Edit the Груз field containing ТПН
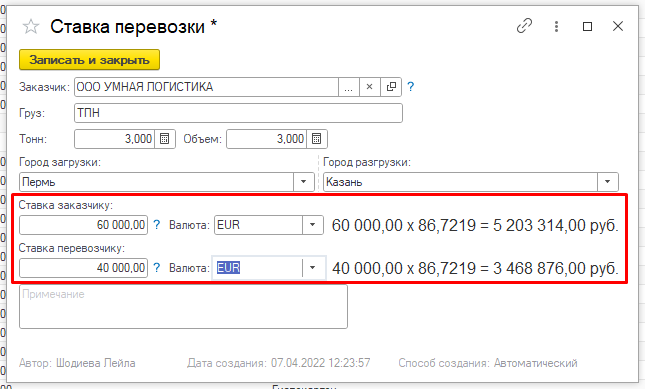Viewport: 645px width, 389px height. coord(238,113)
